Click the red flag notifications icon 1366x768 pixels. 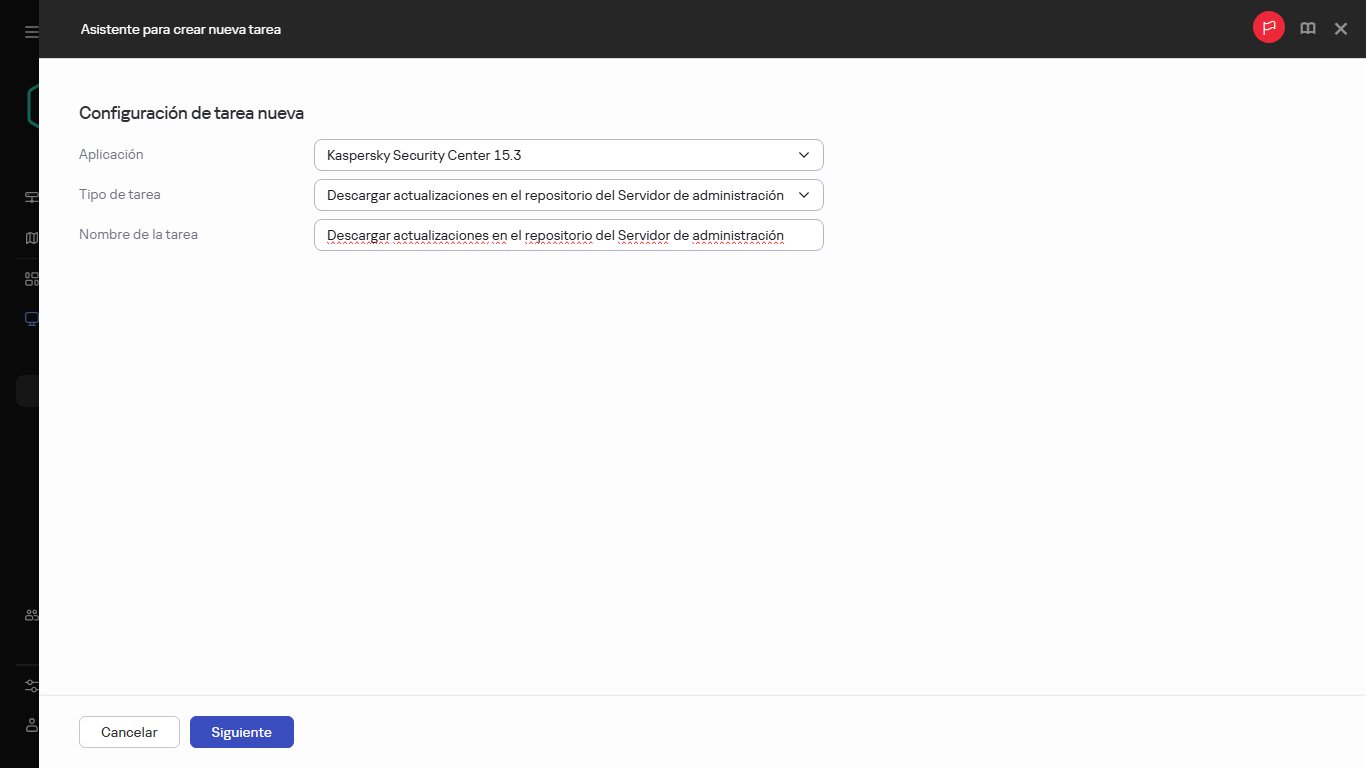[1268, 28]
